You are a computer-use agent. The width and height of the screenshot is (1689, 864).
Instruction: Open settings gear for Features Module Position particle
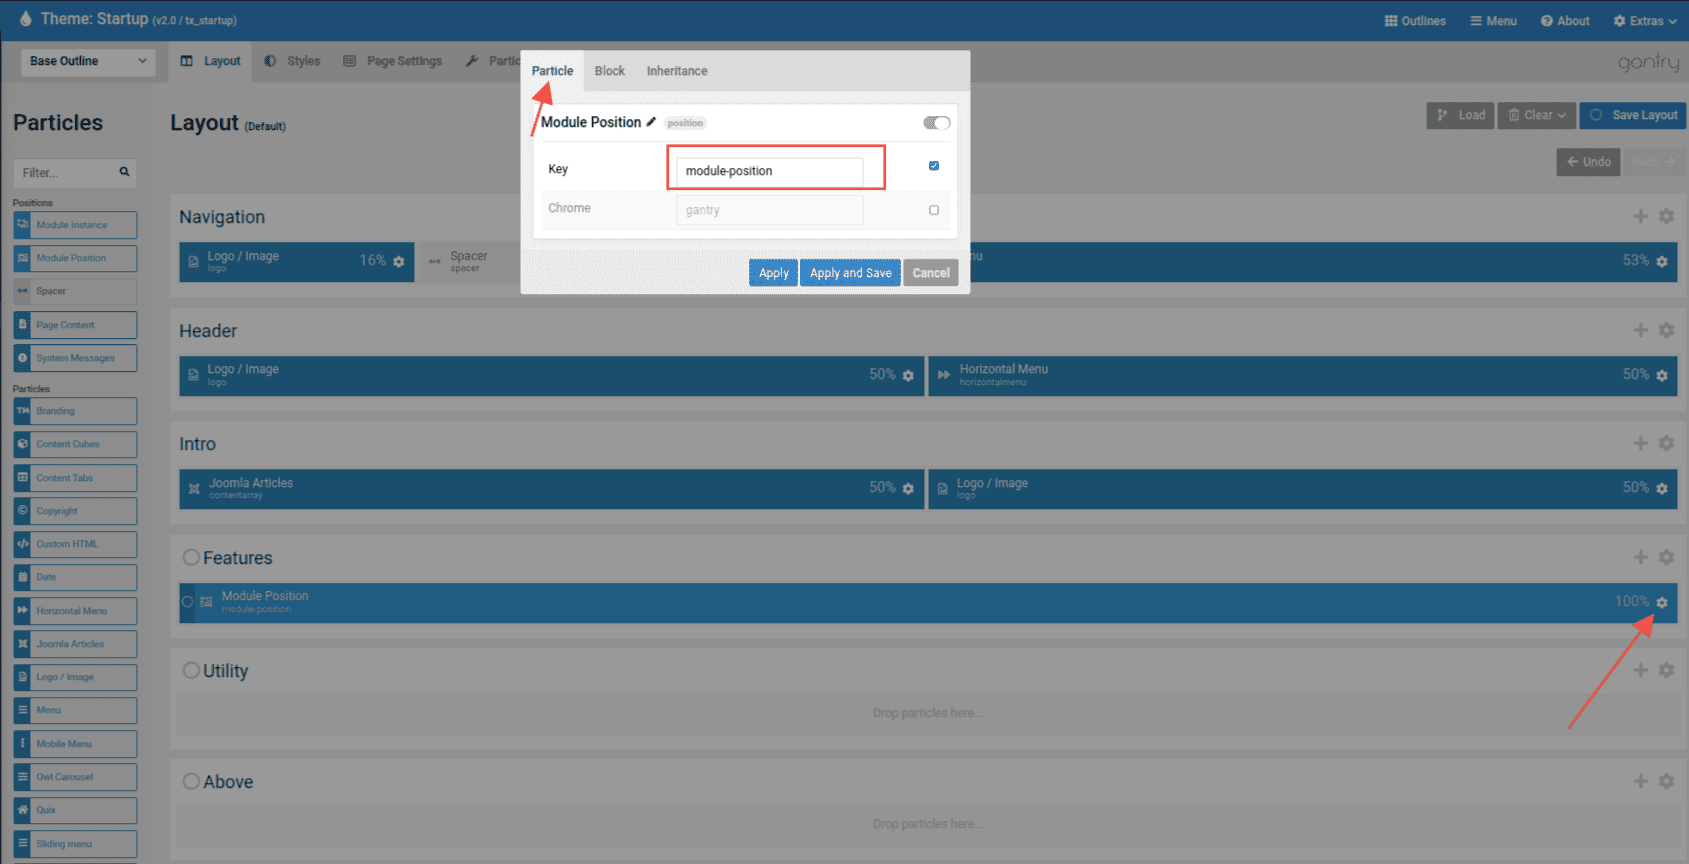1661,602
